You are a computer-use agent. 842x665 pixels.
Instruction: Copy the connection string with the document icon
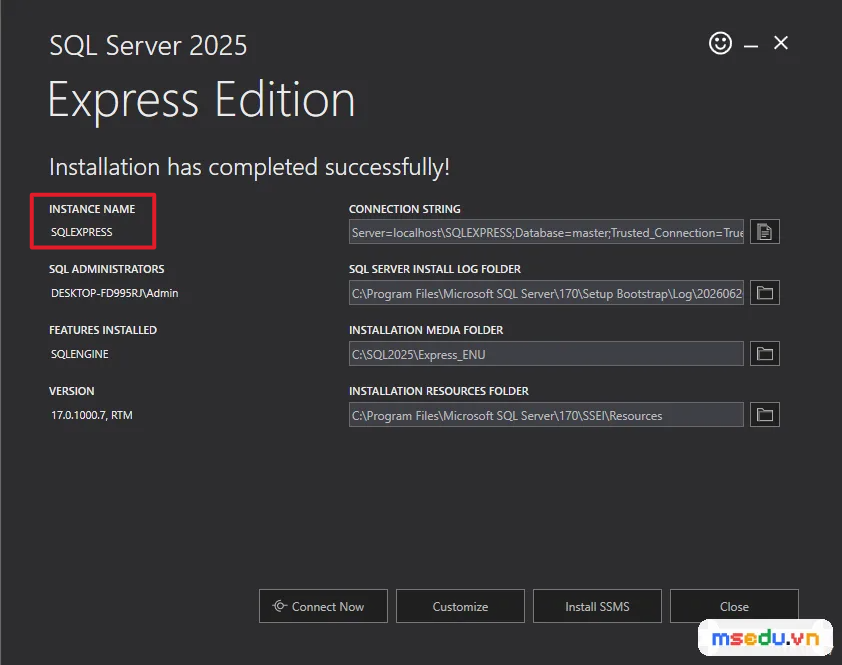point(764,232)
